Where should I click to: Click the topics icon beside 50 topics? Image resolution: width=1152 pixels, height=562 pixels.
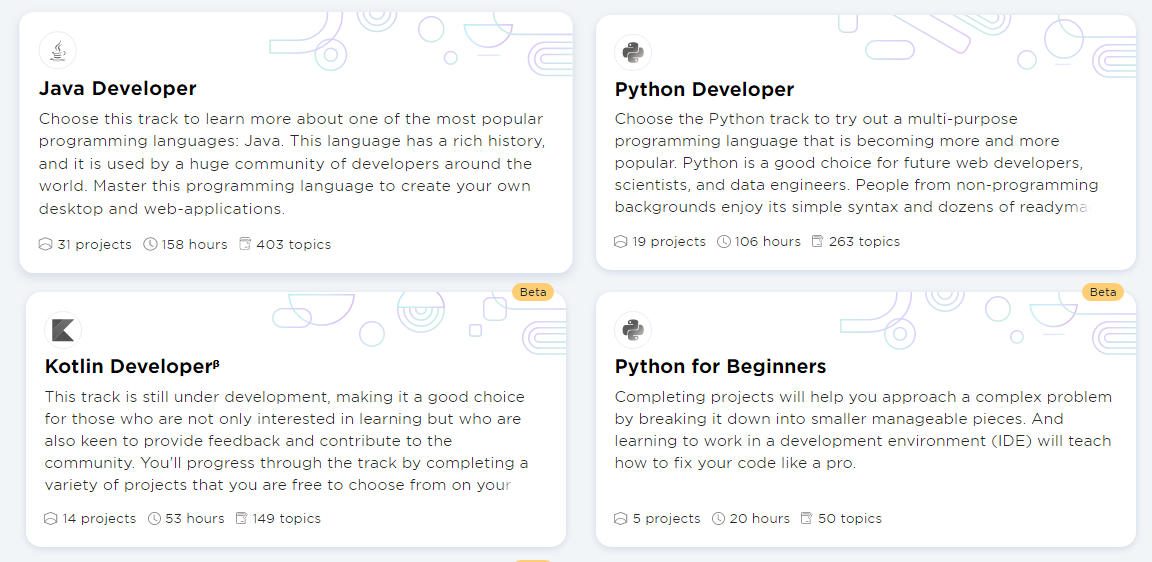point(807,519)
